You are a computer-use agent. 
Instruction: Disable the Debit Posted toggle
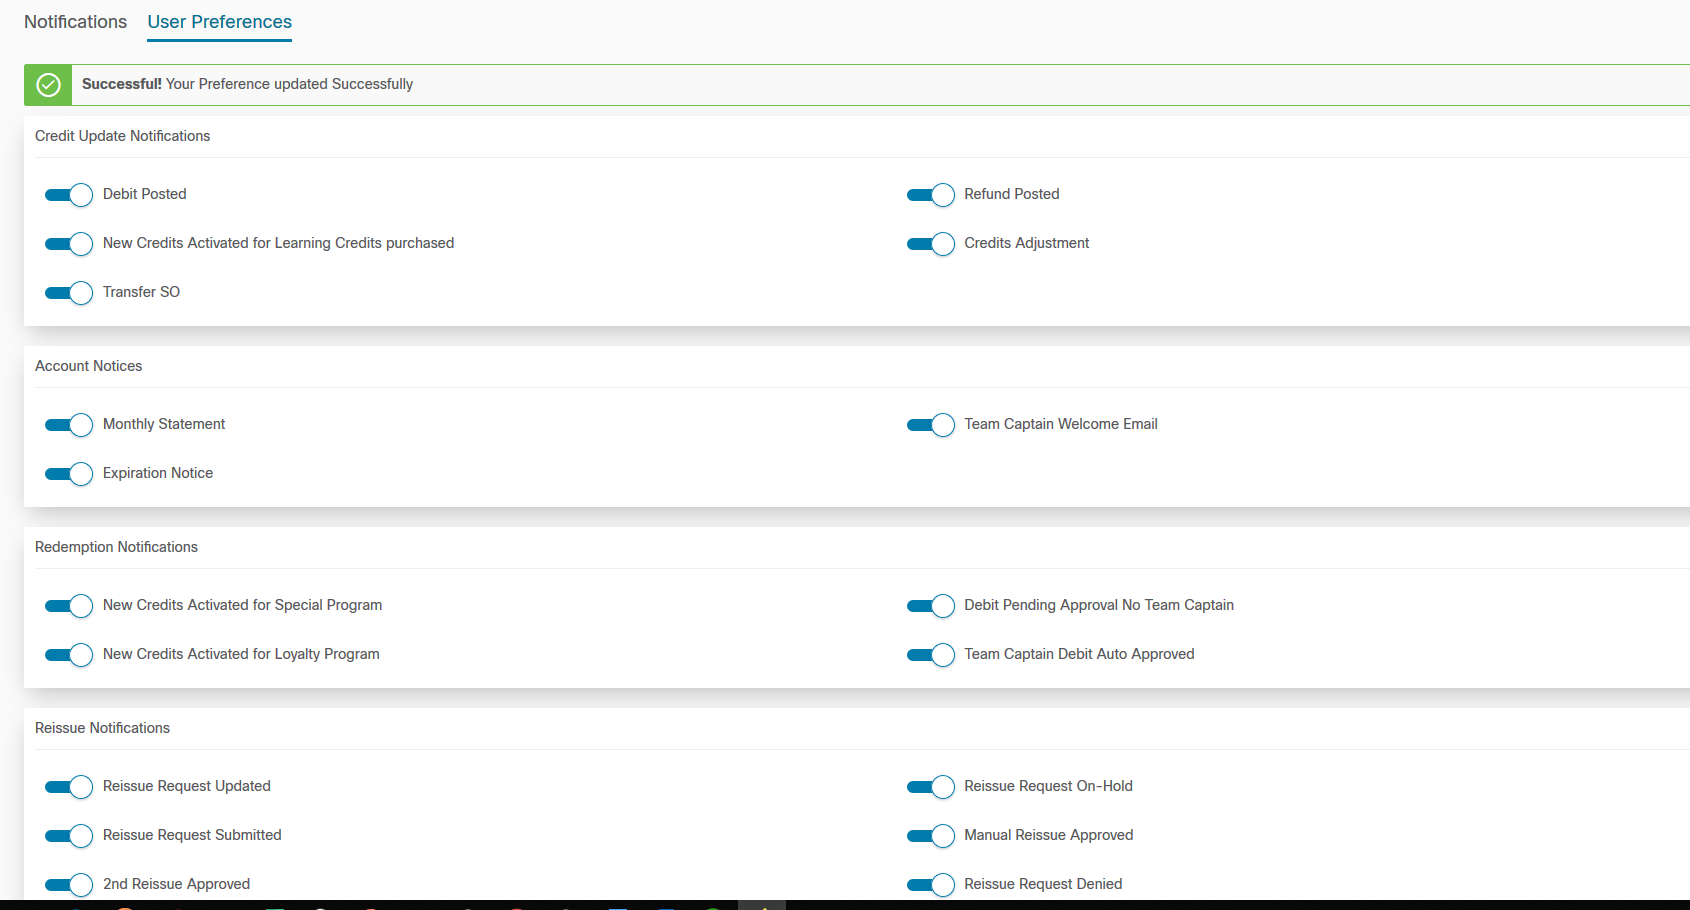[69, 195]
